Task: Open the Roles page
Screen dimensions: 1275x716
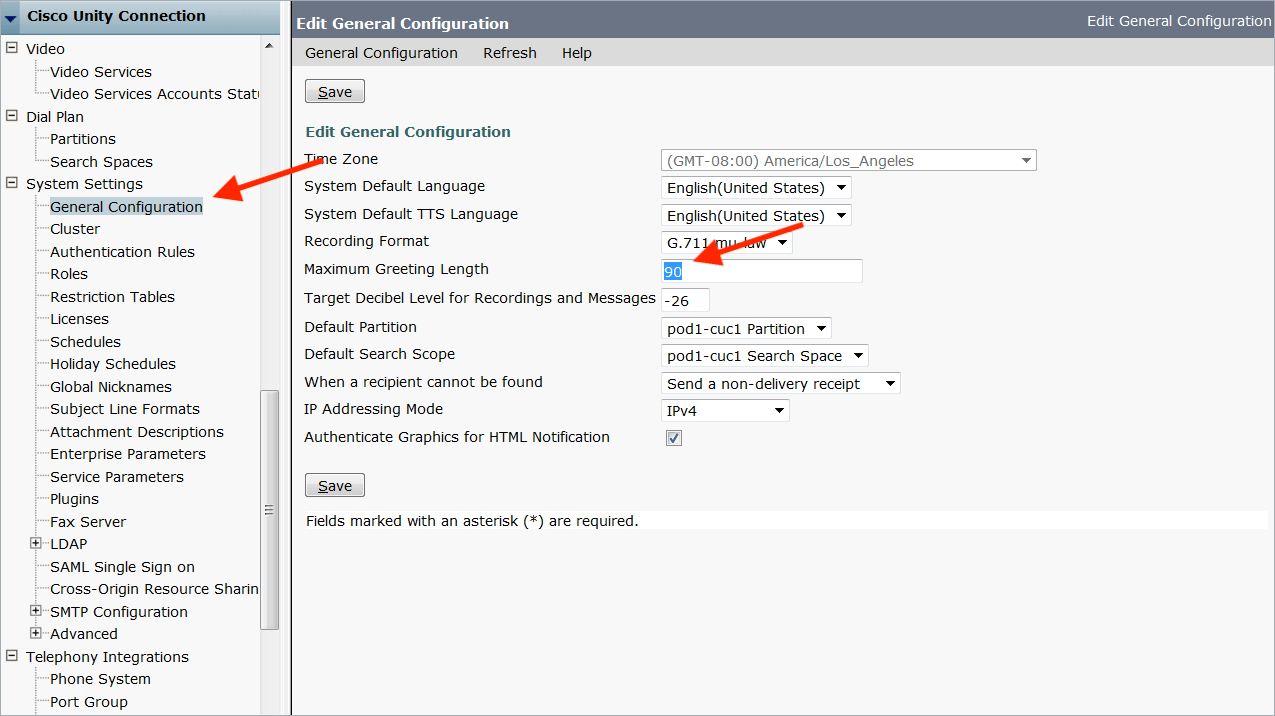Action: tap(69, 274)
